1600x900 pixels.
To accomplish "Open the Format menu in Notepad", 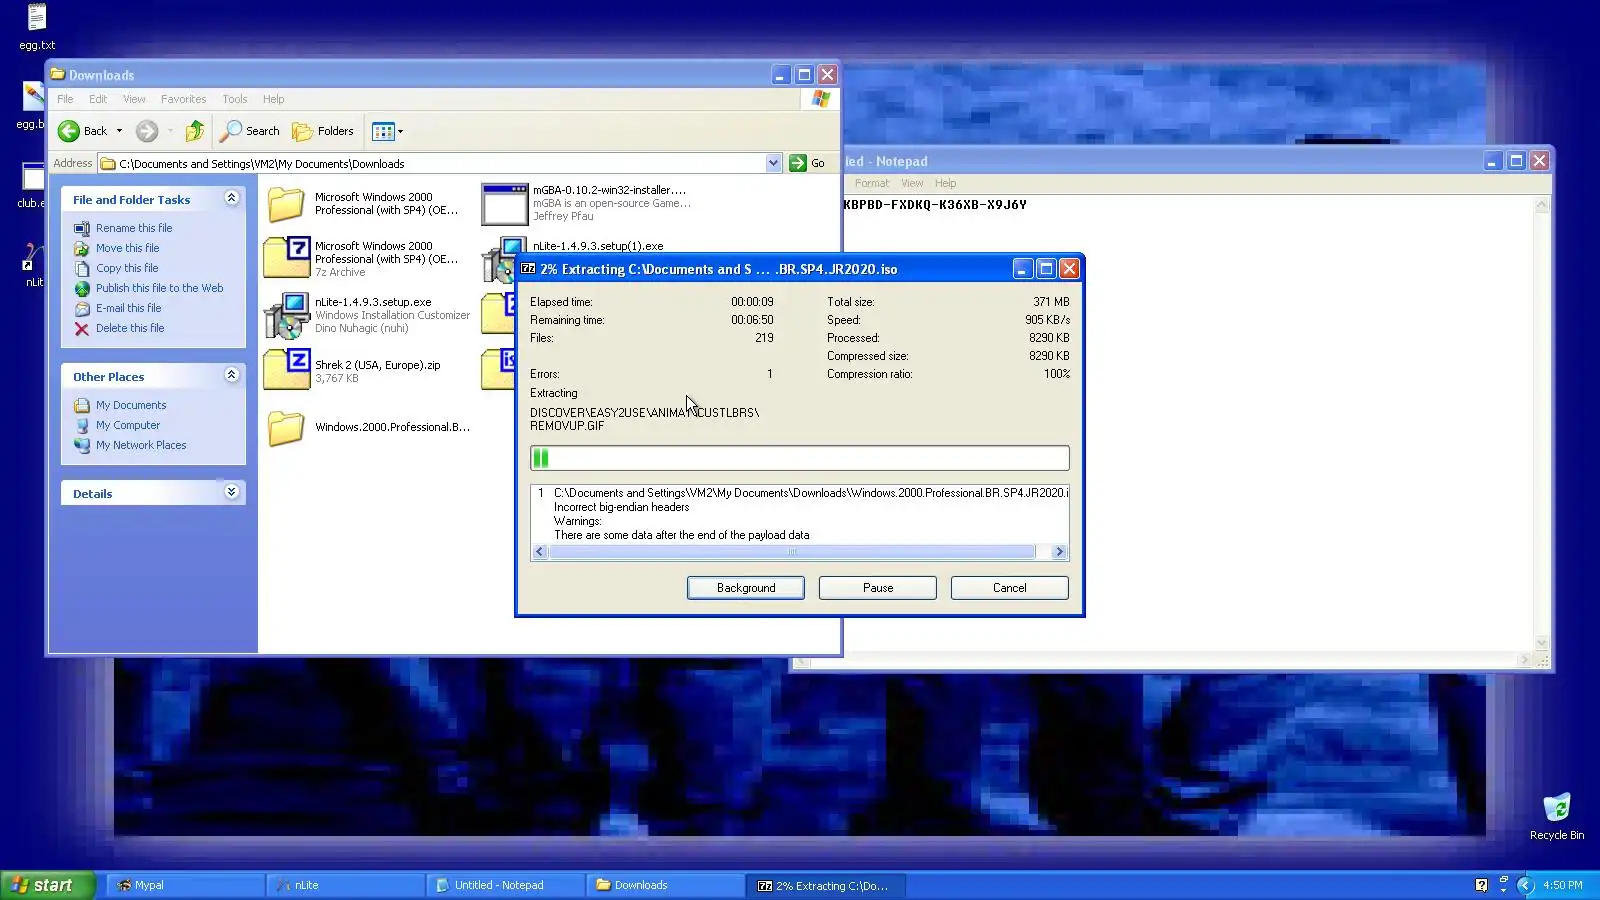I will click(872, 183).
